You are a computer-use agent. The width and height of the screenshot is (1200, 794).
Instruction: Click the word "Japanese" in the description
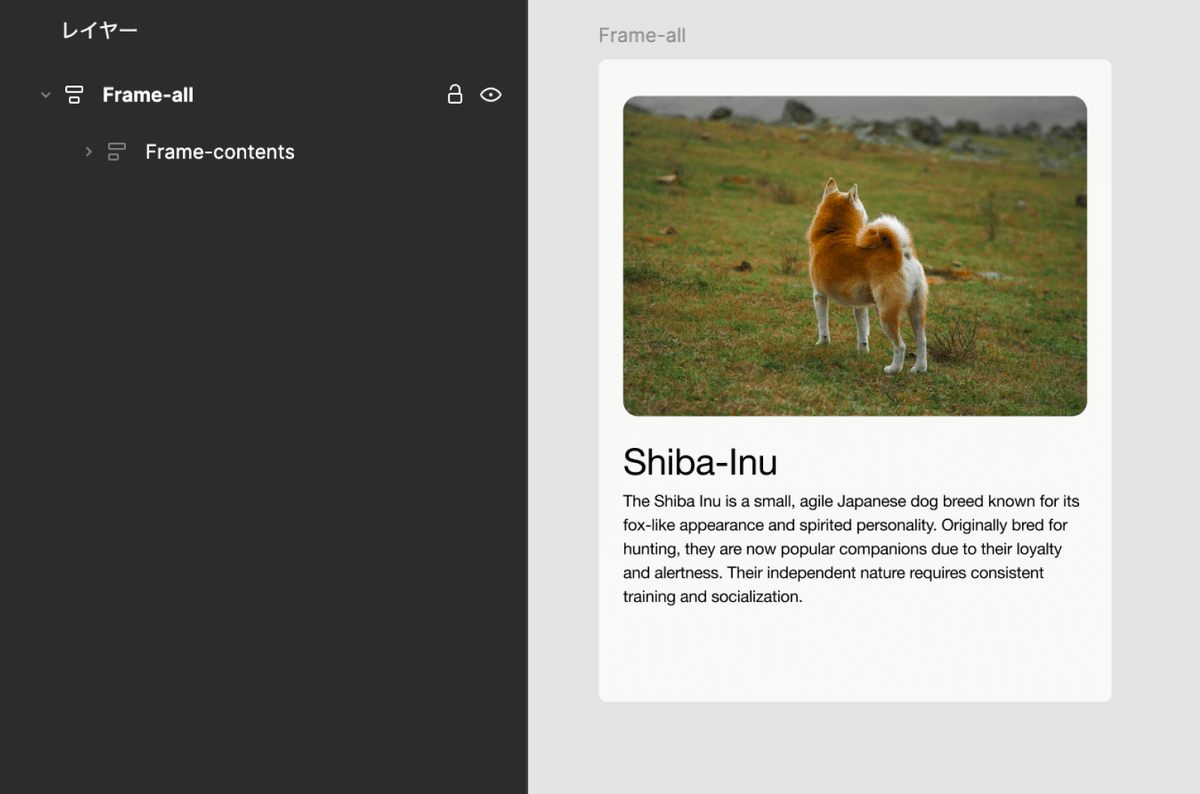tap(871, 501)
